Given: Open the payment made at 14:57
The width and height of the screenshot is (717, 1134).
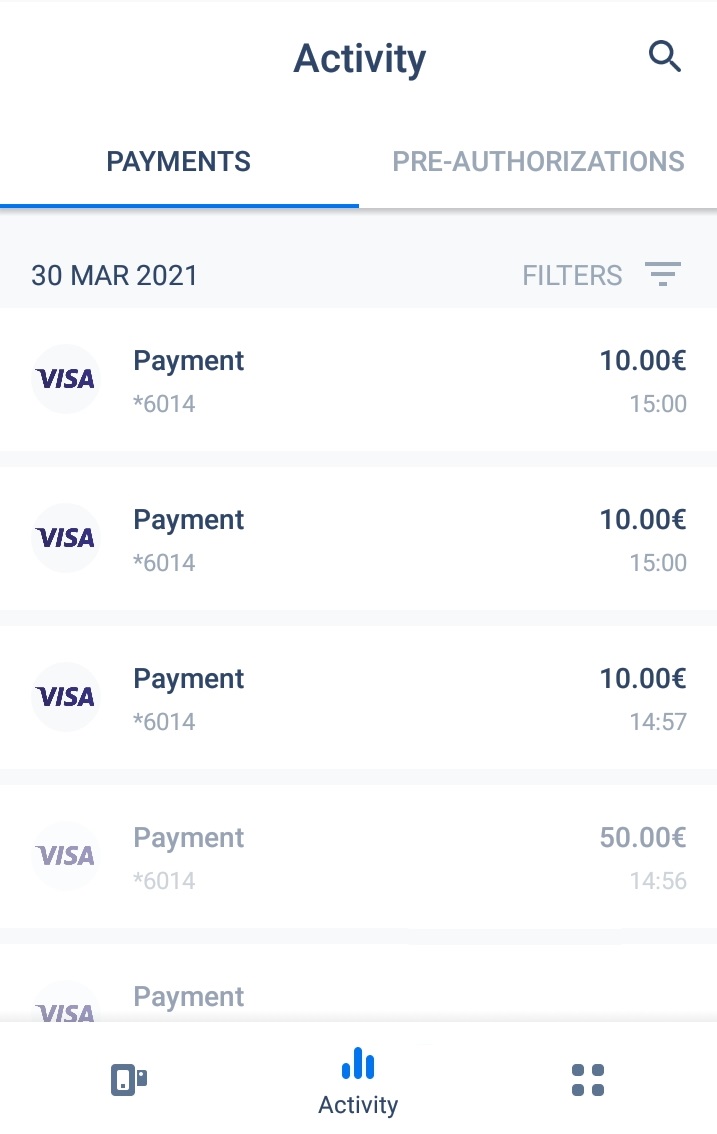Looking at the screenshot, I should click(358, 697).
